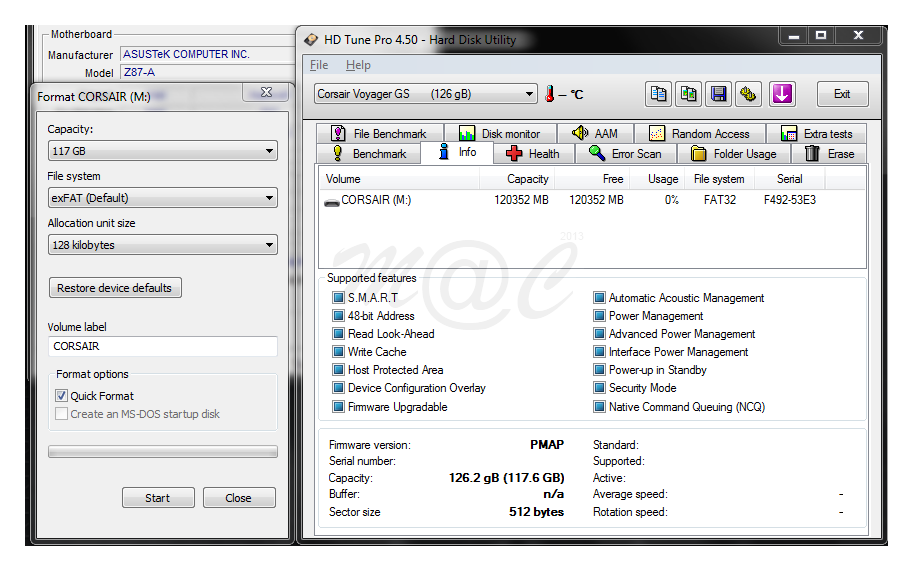Viewport: 913px width, 571px height.
Task: Toggle the Read Look-Ahead checkbox
Action: click(x=338, y=334)
